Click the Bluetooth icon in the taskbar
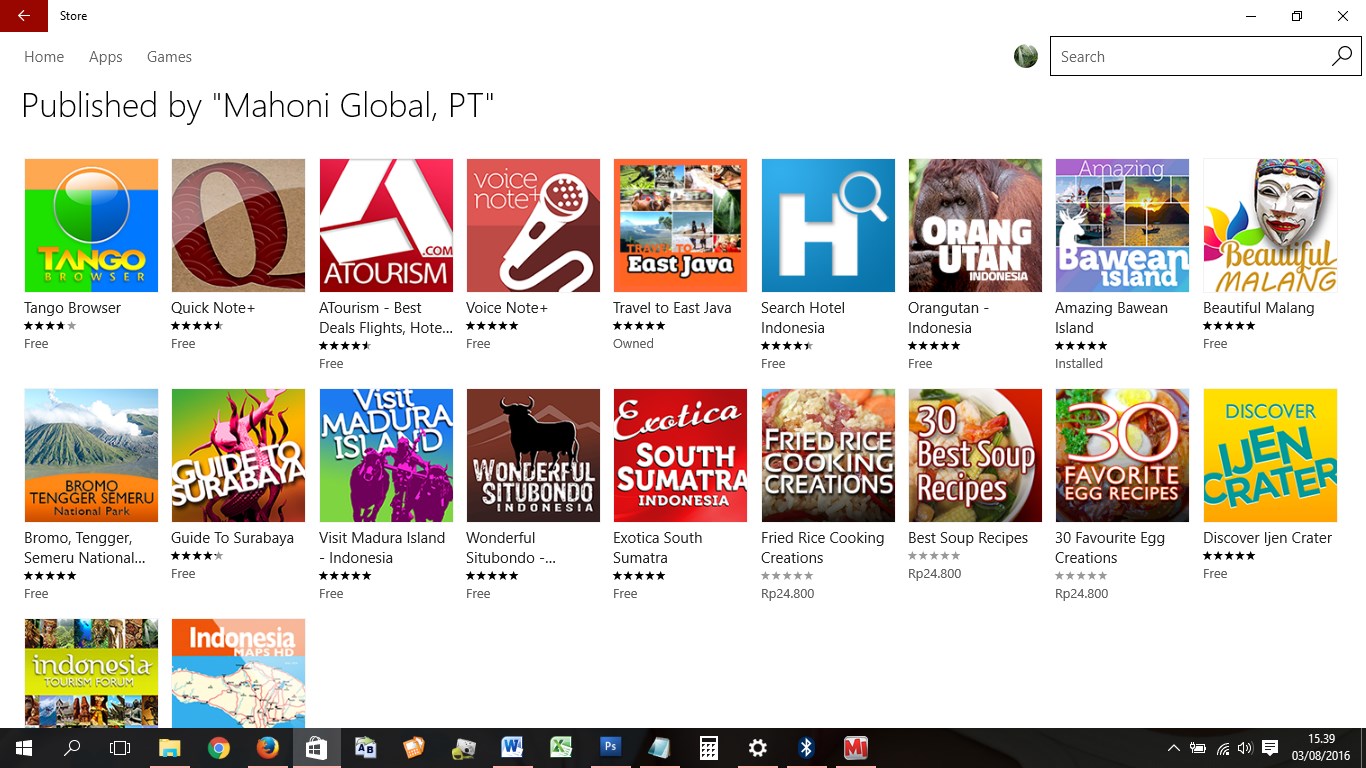Image resolution: width=1366 pixels, height=768 pixels. click(x=806, y=748)
